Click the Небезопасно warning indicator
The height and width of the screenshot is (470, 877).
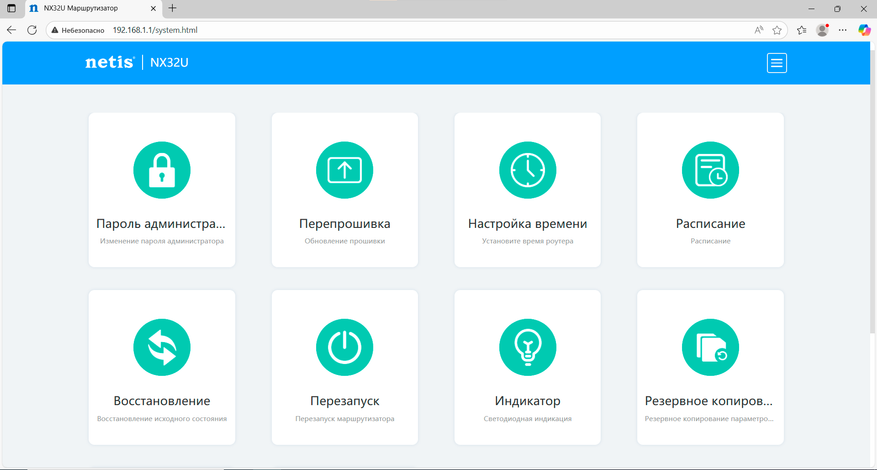79,30
